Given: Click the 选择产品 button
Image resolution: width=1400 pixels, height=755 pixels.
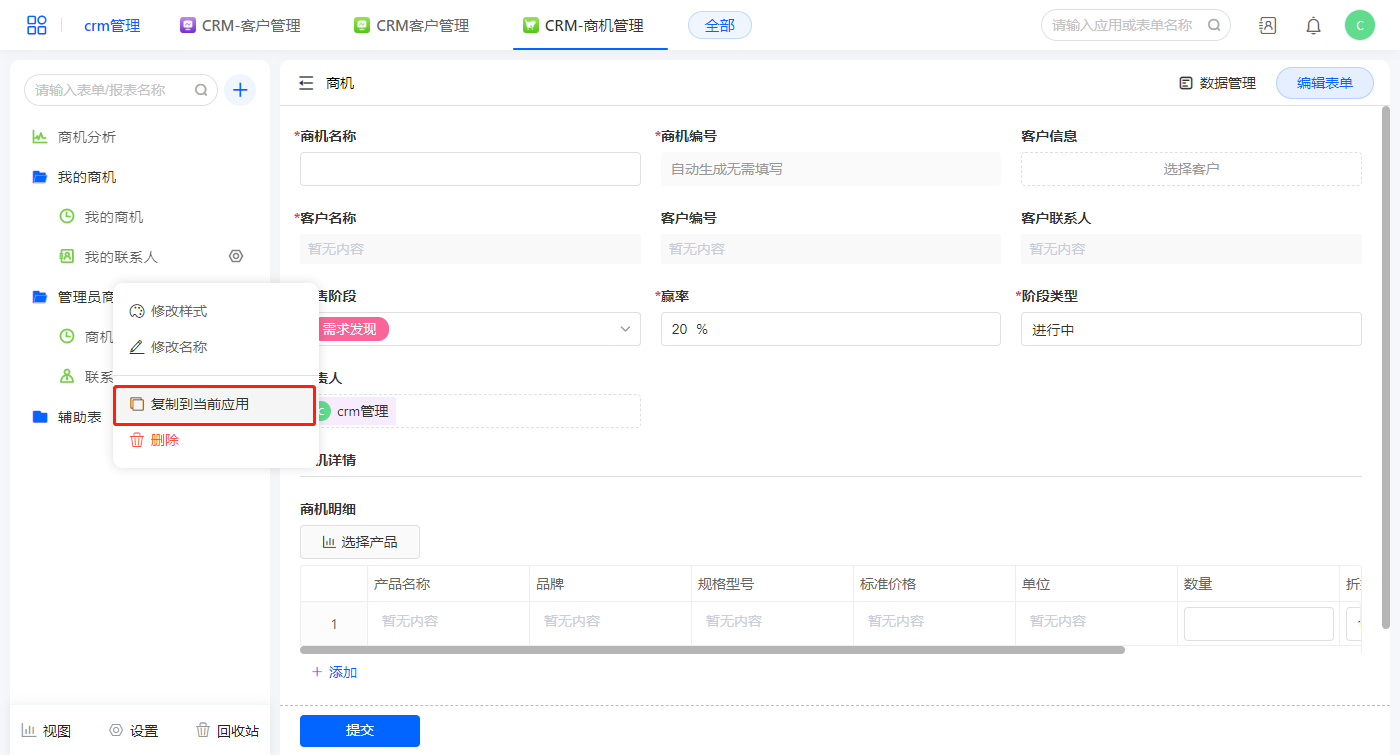Looking at the screenshot, I should [359, 542].
